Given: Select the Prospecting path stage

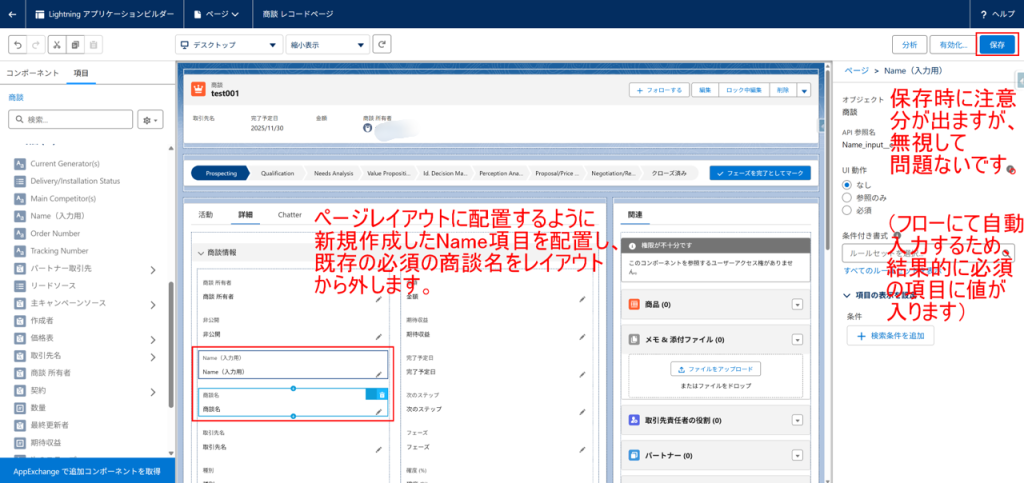Looking at the screenshot, I should pyautogui.click(x=219, y=173).
